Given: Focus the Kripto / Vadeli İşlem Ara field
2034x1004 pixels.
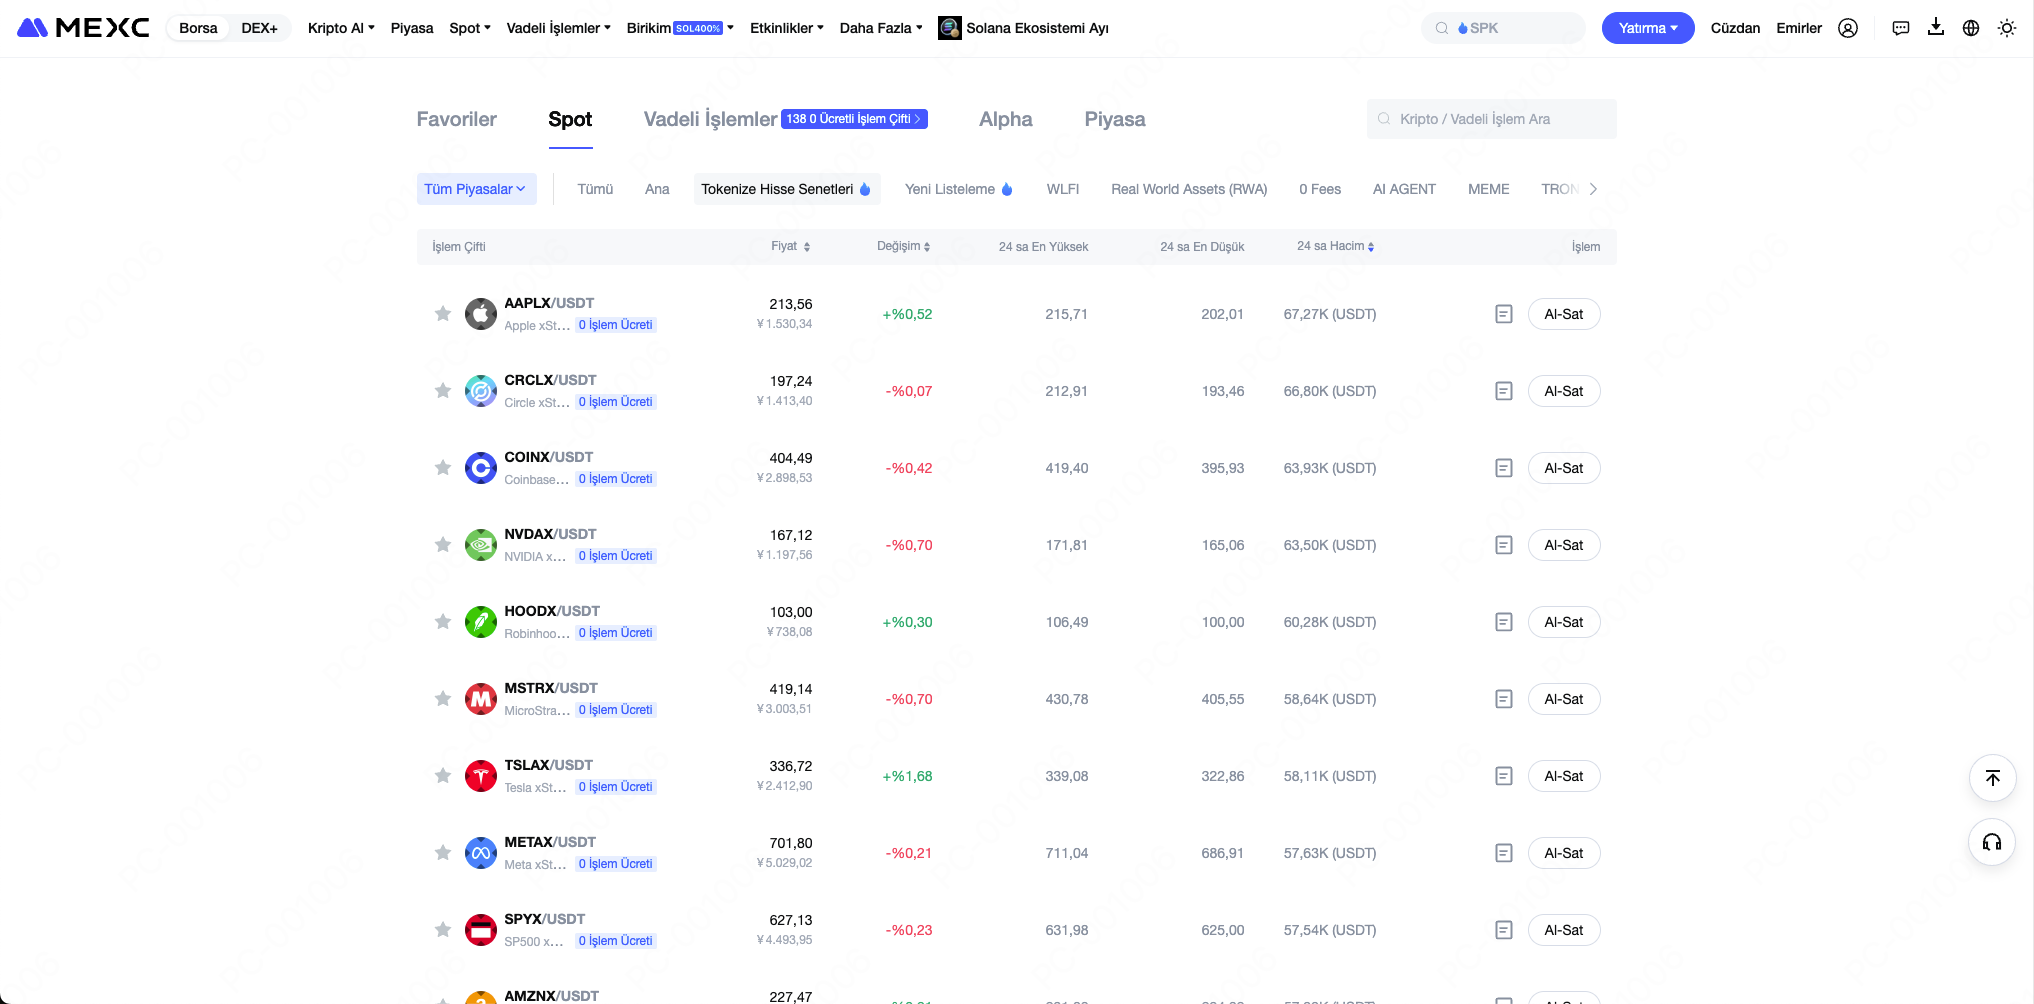Looking at the screenshot, I should coord(1491,119).
